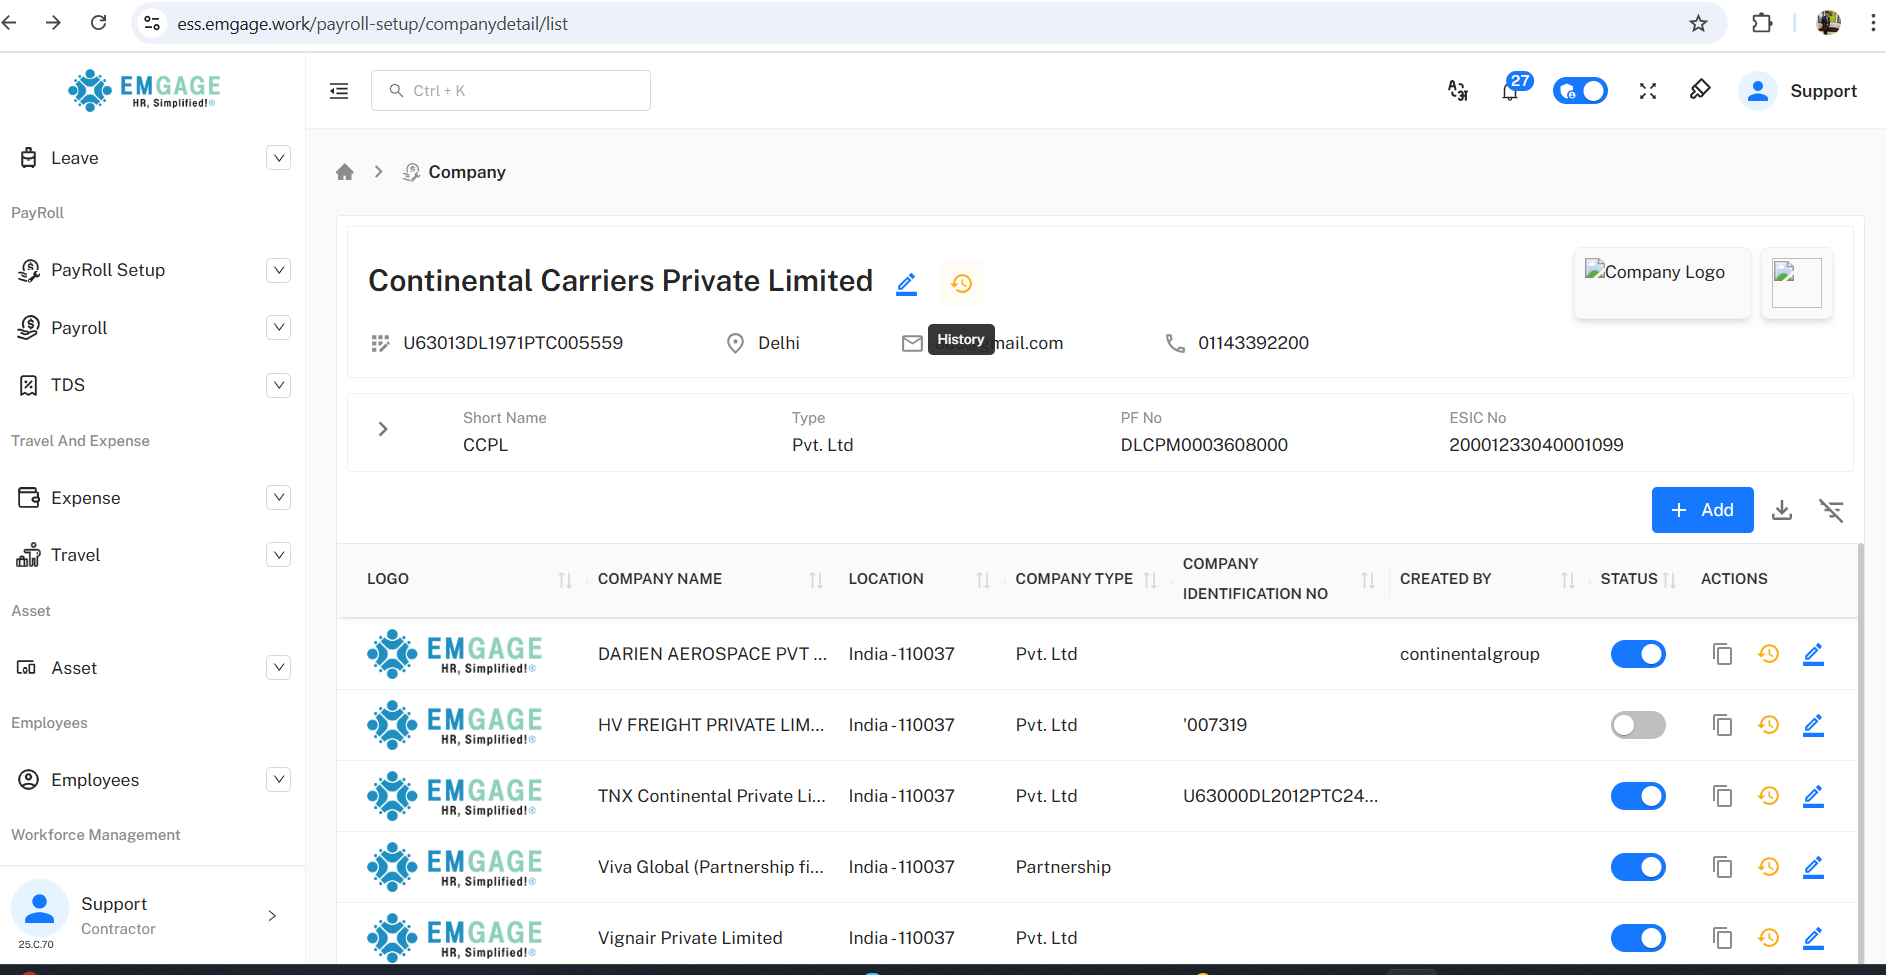Screen dimensions: 1886x975
Task: Open the history icon next to the company title
Action: [961, 284]
